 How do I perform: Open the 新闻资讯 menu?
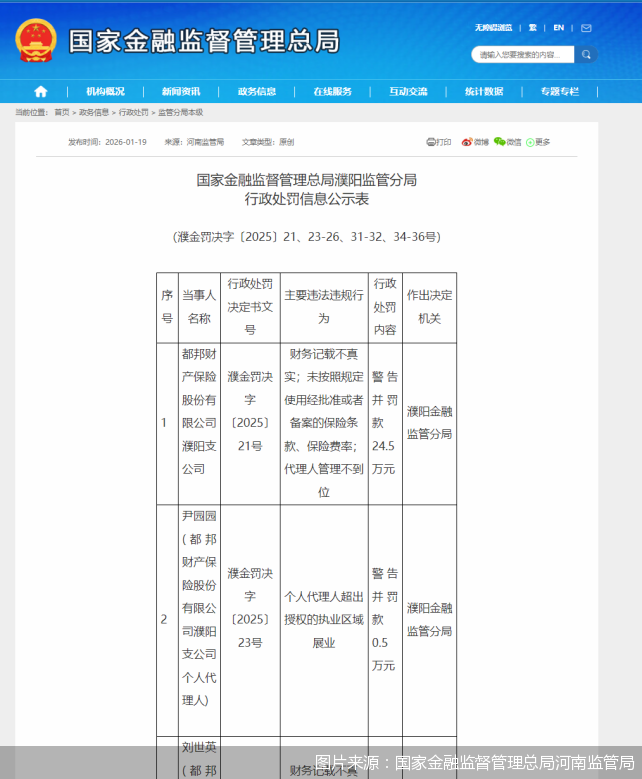tap(181, 91)
